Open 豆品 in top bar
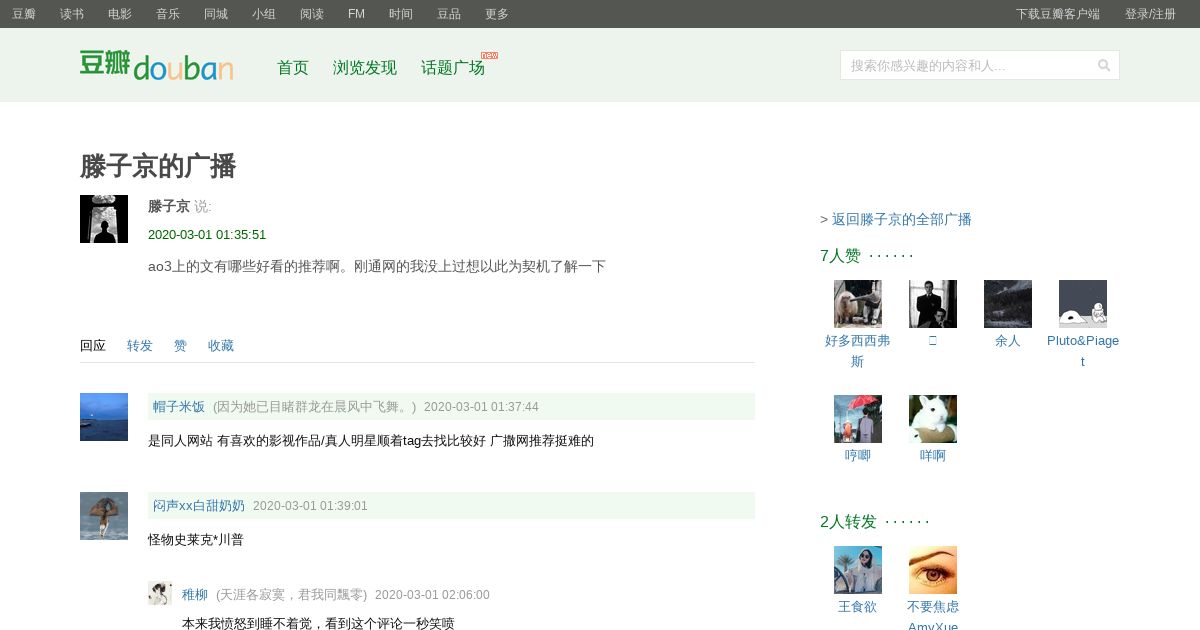This screenshot has width=1200, height=630. tap(449, 14)
